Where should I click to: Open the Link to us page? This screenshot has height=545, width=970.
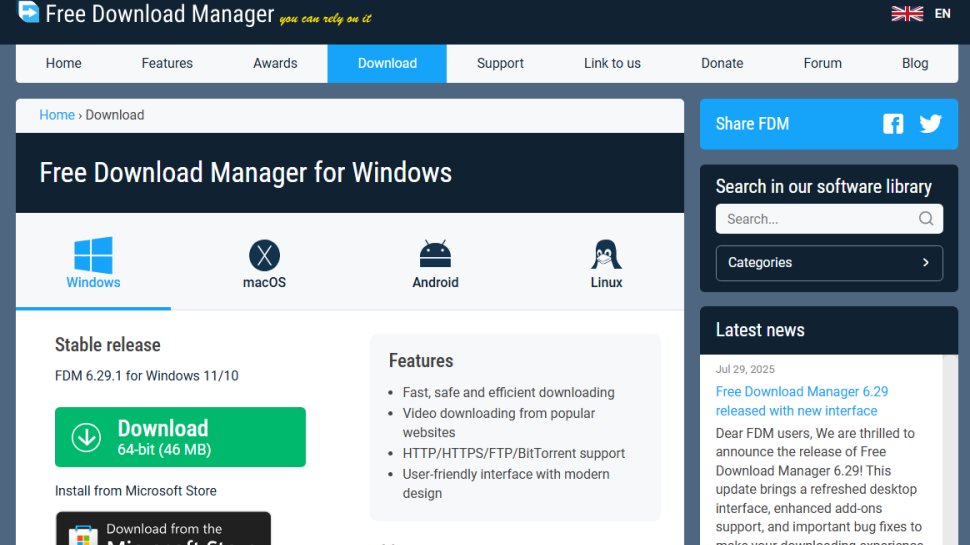coord(612,63)
